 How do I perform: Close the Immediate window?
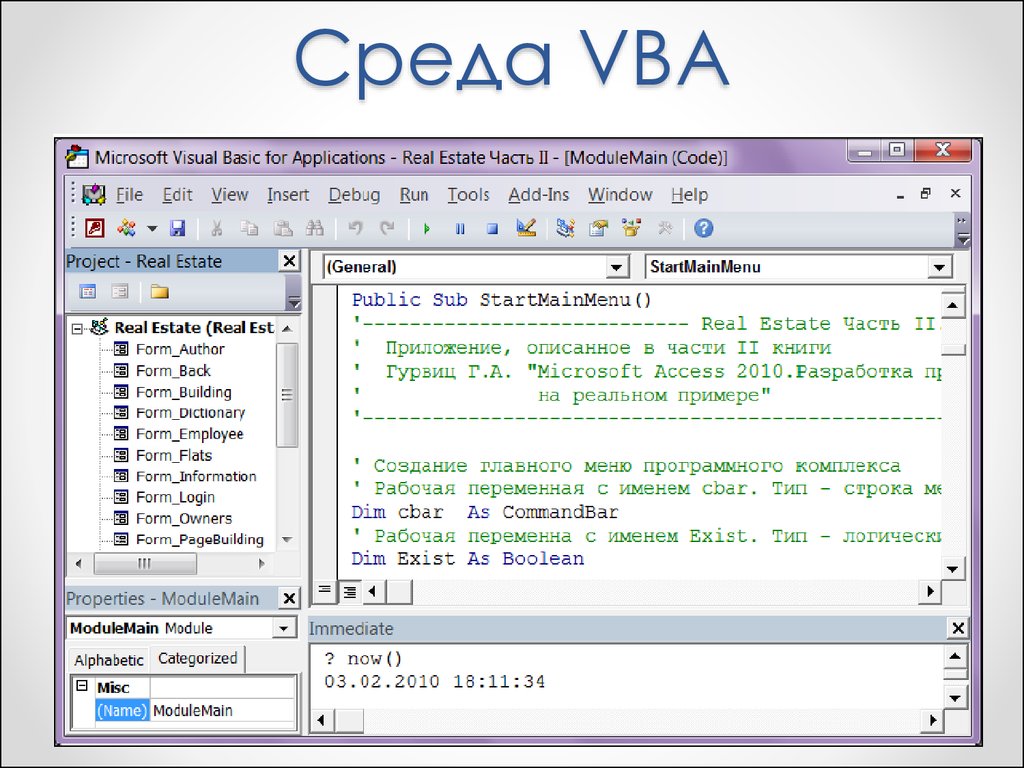click(x=958, y=628)
